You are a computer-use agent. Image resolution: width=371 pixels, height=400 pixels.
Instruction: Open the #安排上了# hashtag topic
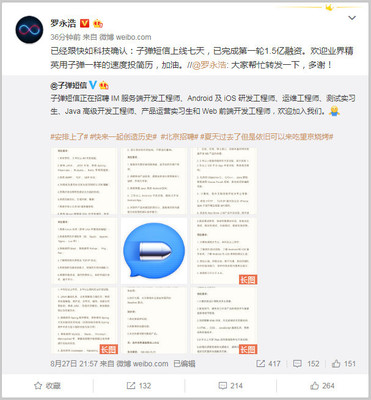coord(69,137)
